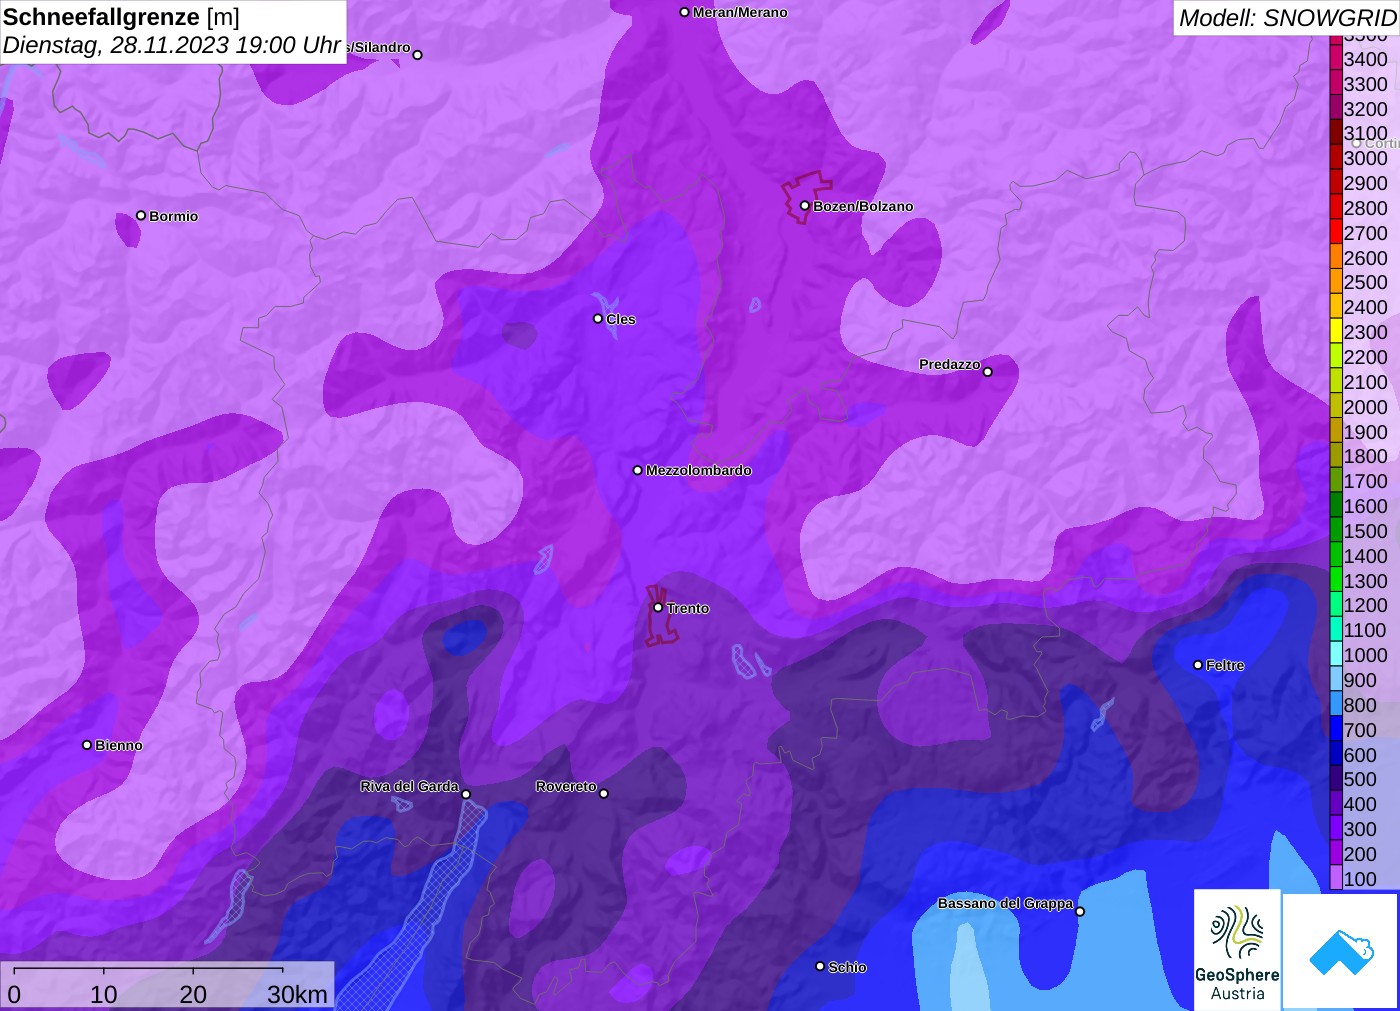
Task: Click the Predazzo town marker
Action: pos(988,372)
